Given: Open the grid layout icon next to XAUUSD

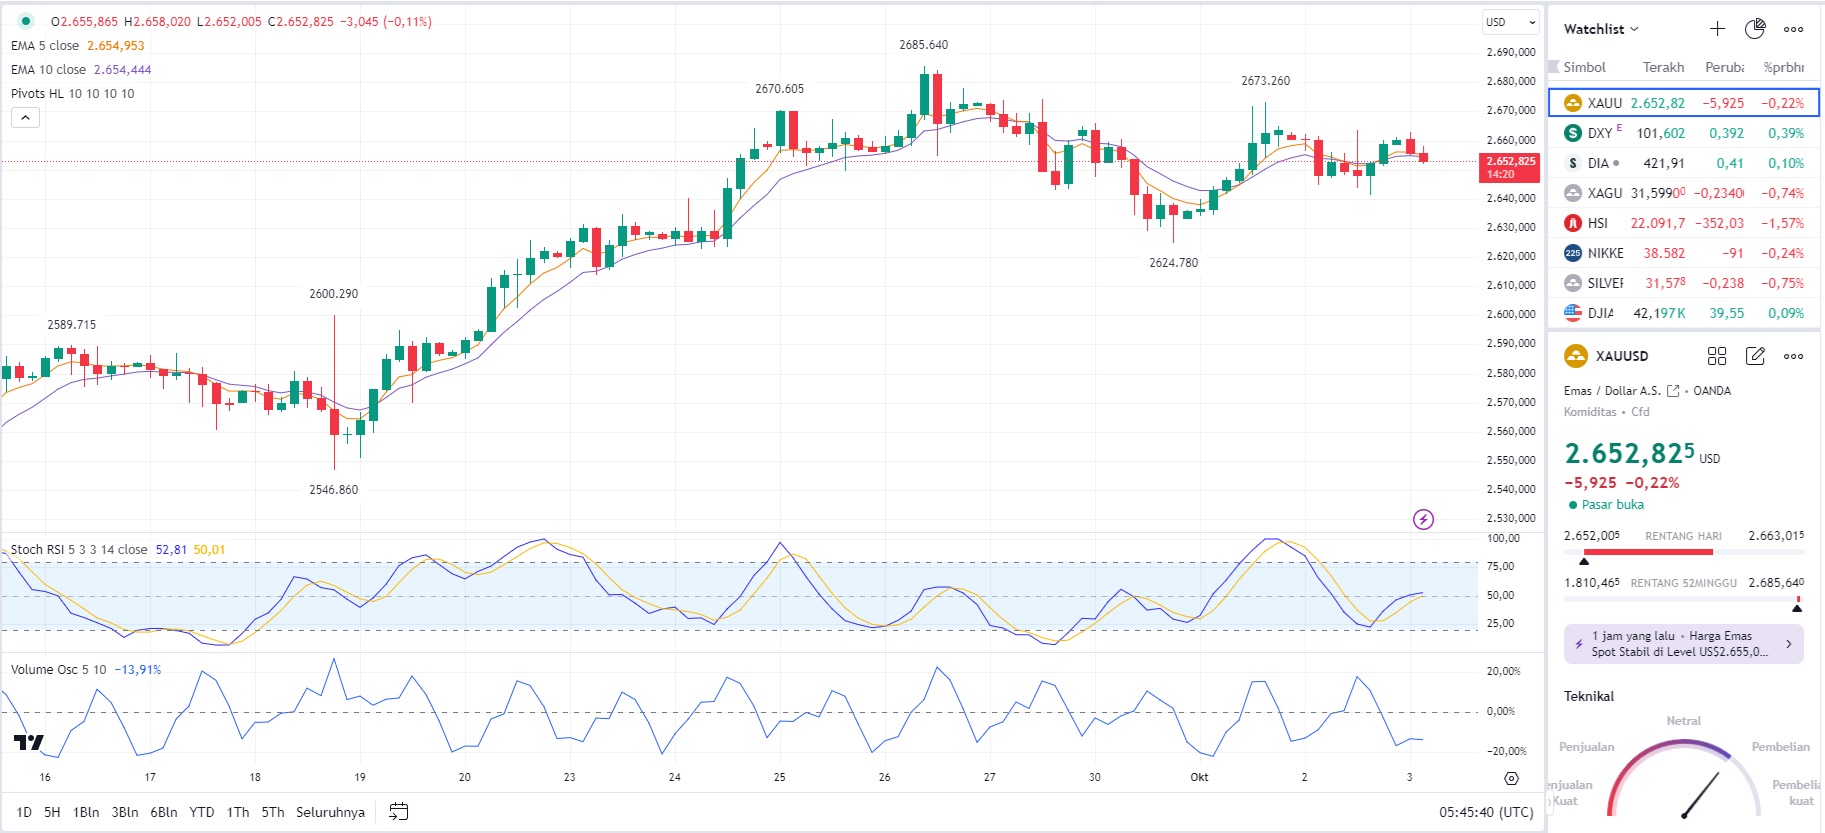Looking at the screenshot, I should click(1717, 356).
